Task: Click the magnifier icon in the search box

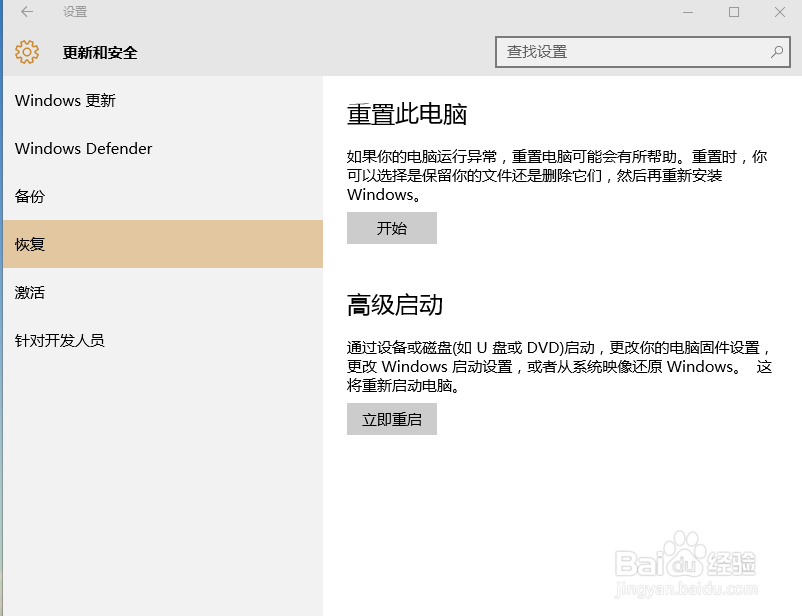Action: [x=777, y=51]
